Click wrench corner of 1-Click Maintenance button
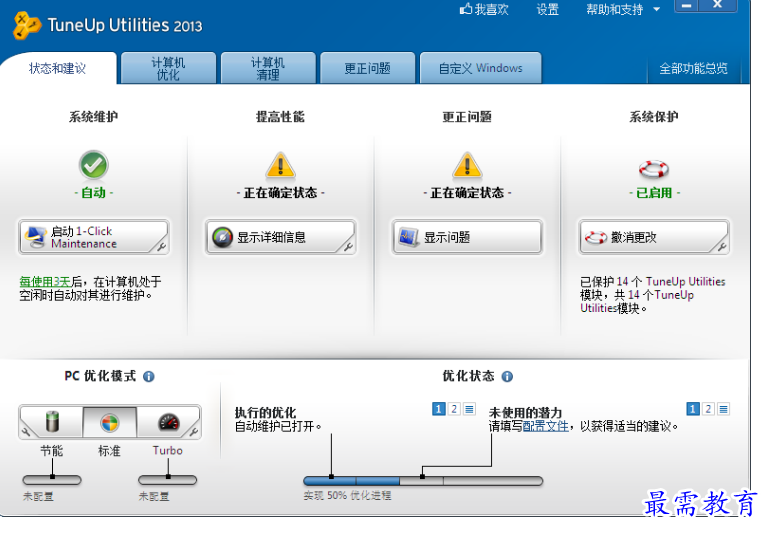 click(x=161, y=246)
